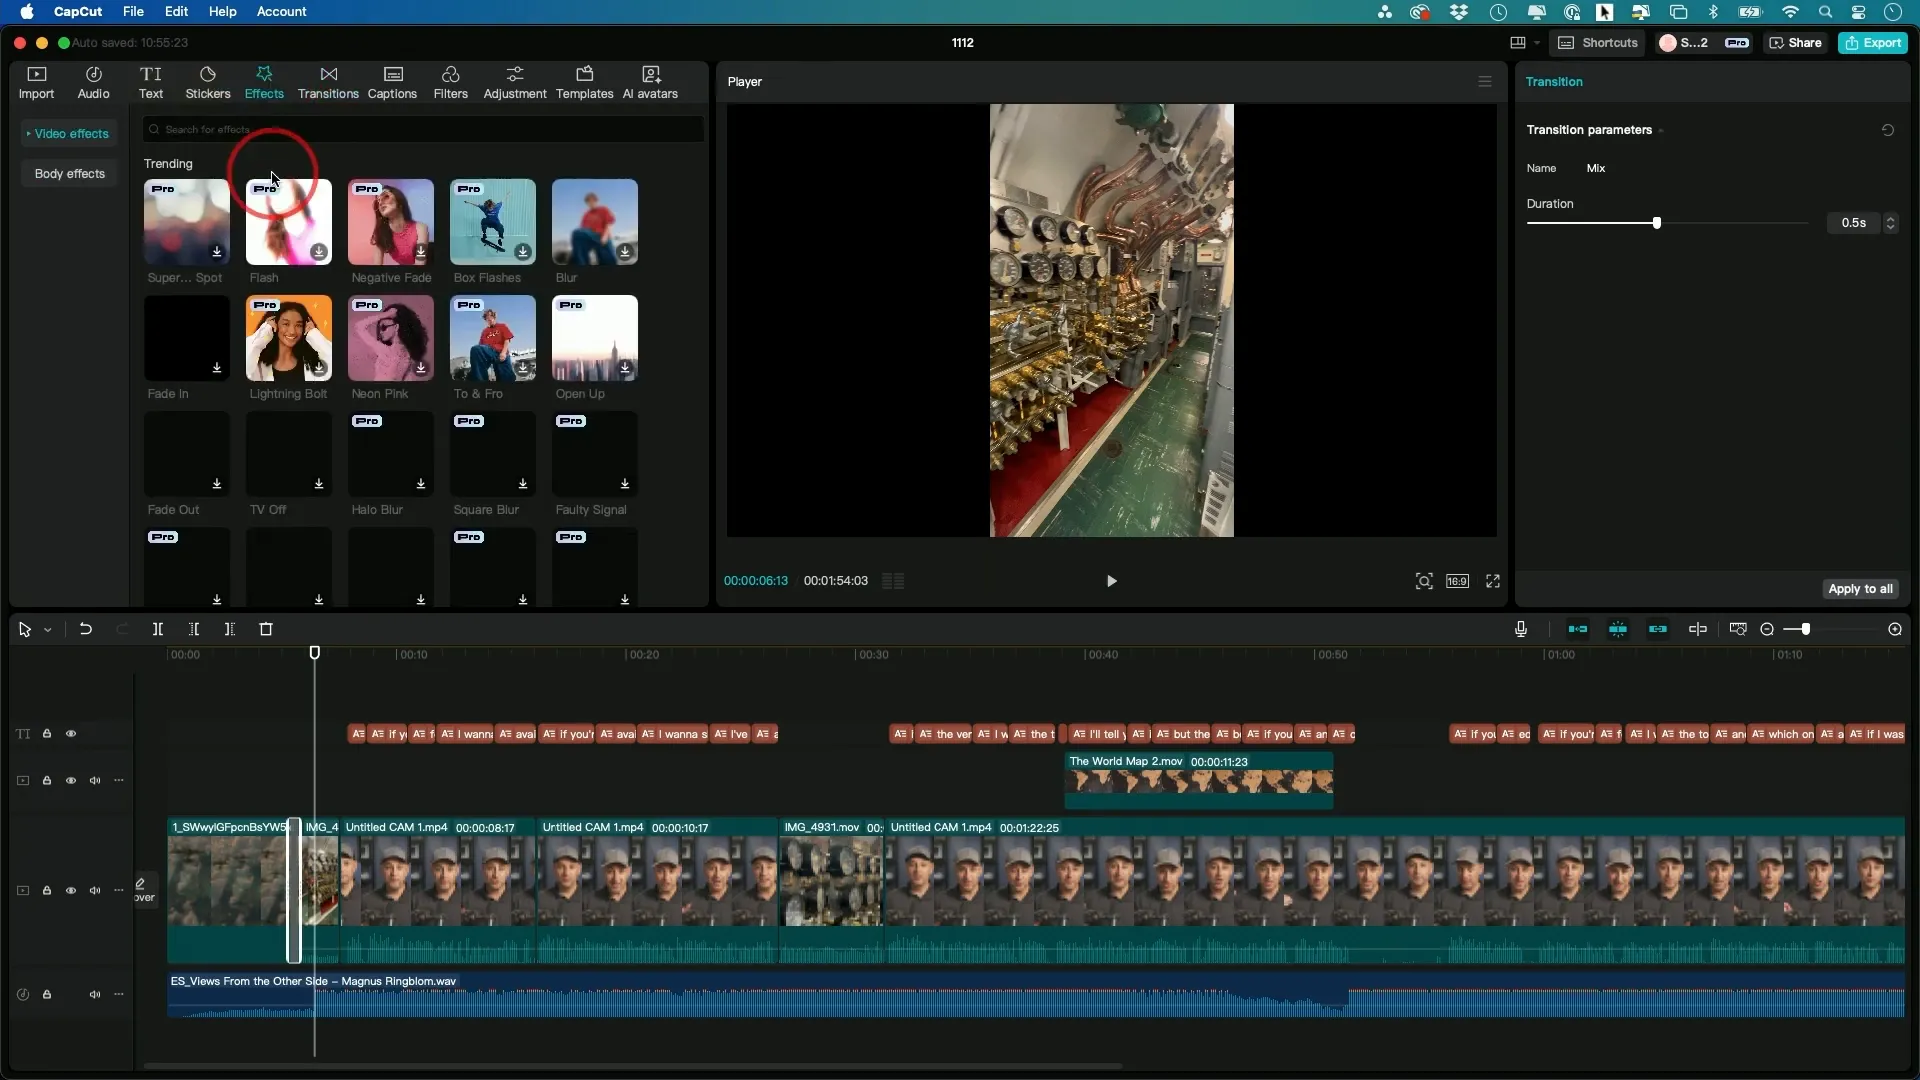Screen dimensions: 1920x1080
Task: Mute the main video track
Action: [95, 891]
